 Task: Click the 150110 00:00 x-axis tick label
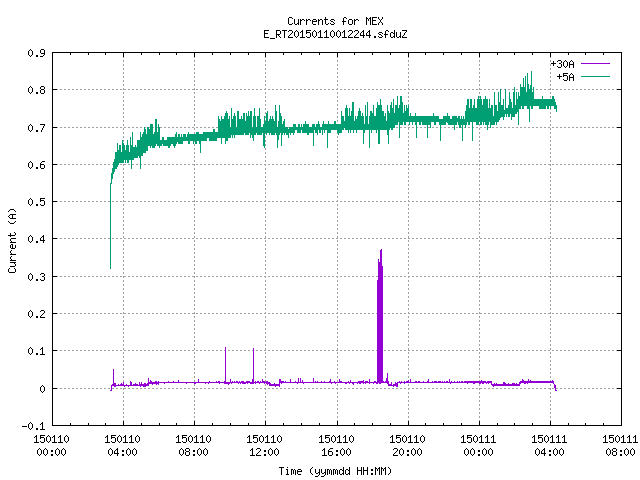[x=51, y=446]
